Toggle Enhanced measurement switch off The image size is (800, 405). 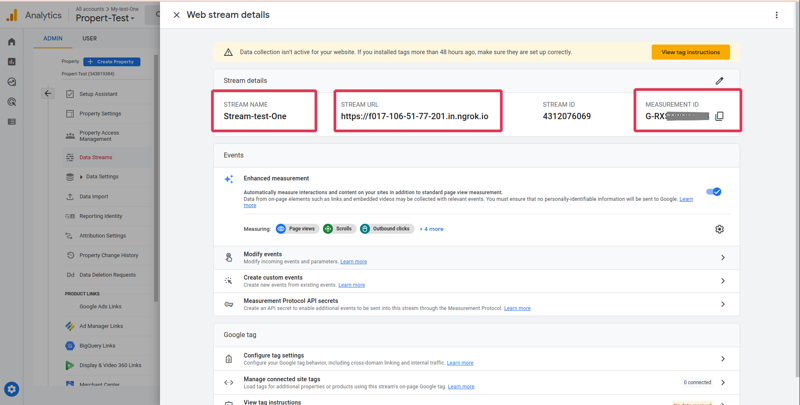click(x=714, y=192)
